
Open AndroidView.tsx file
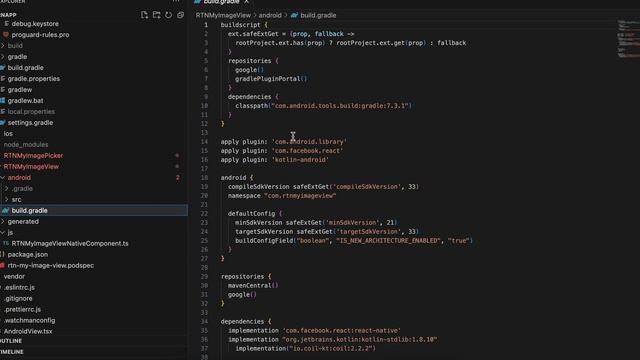click(x=28, y=332)
